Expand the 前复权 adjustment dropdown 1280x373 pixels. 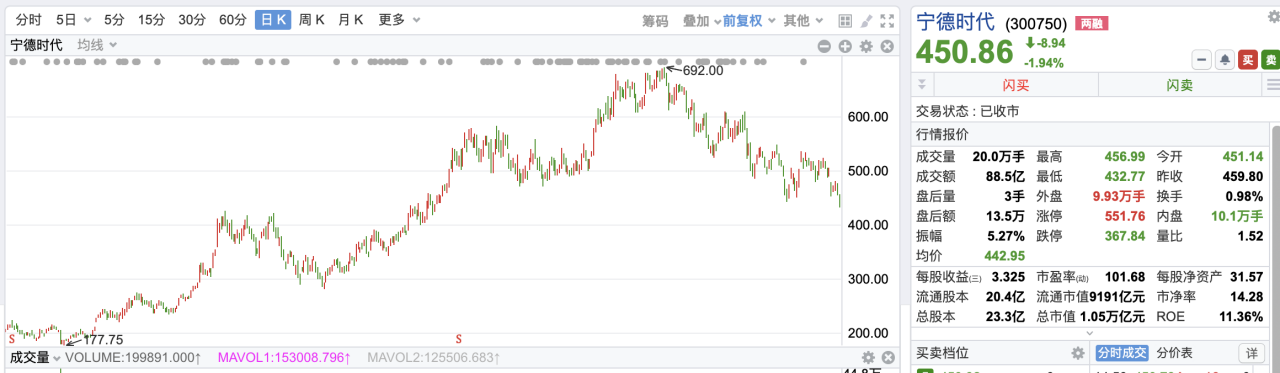tap(749, 20)
